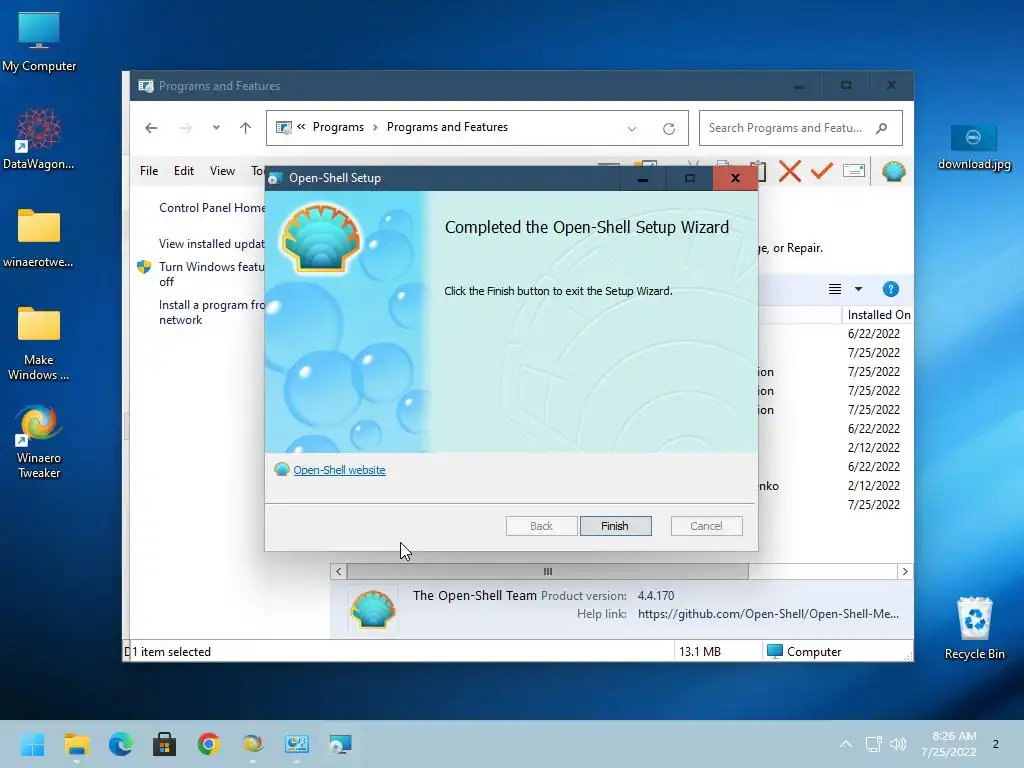Click the Product version 4.4.170 value
1024x768 pixels.
click(656, 596)
